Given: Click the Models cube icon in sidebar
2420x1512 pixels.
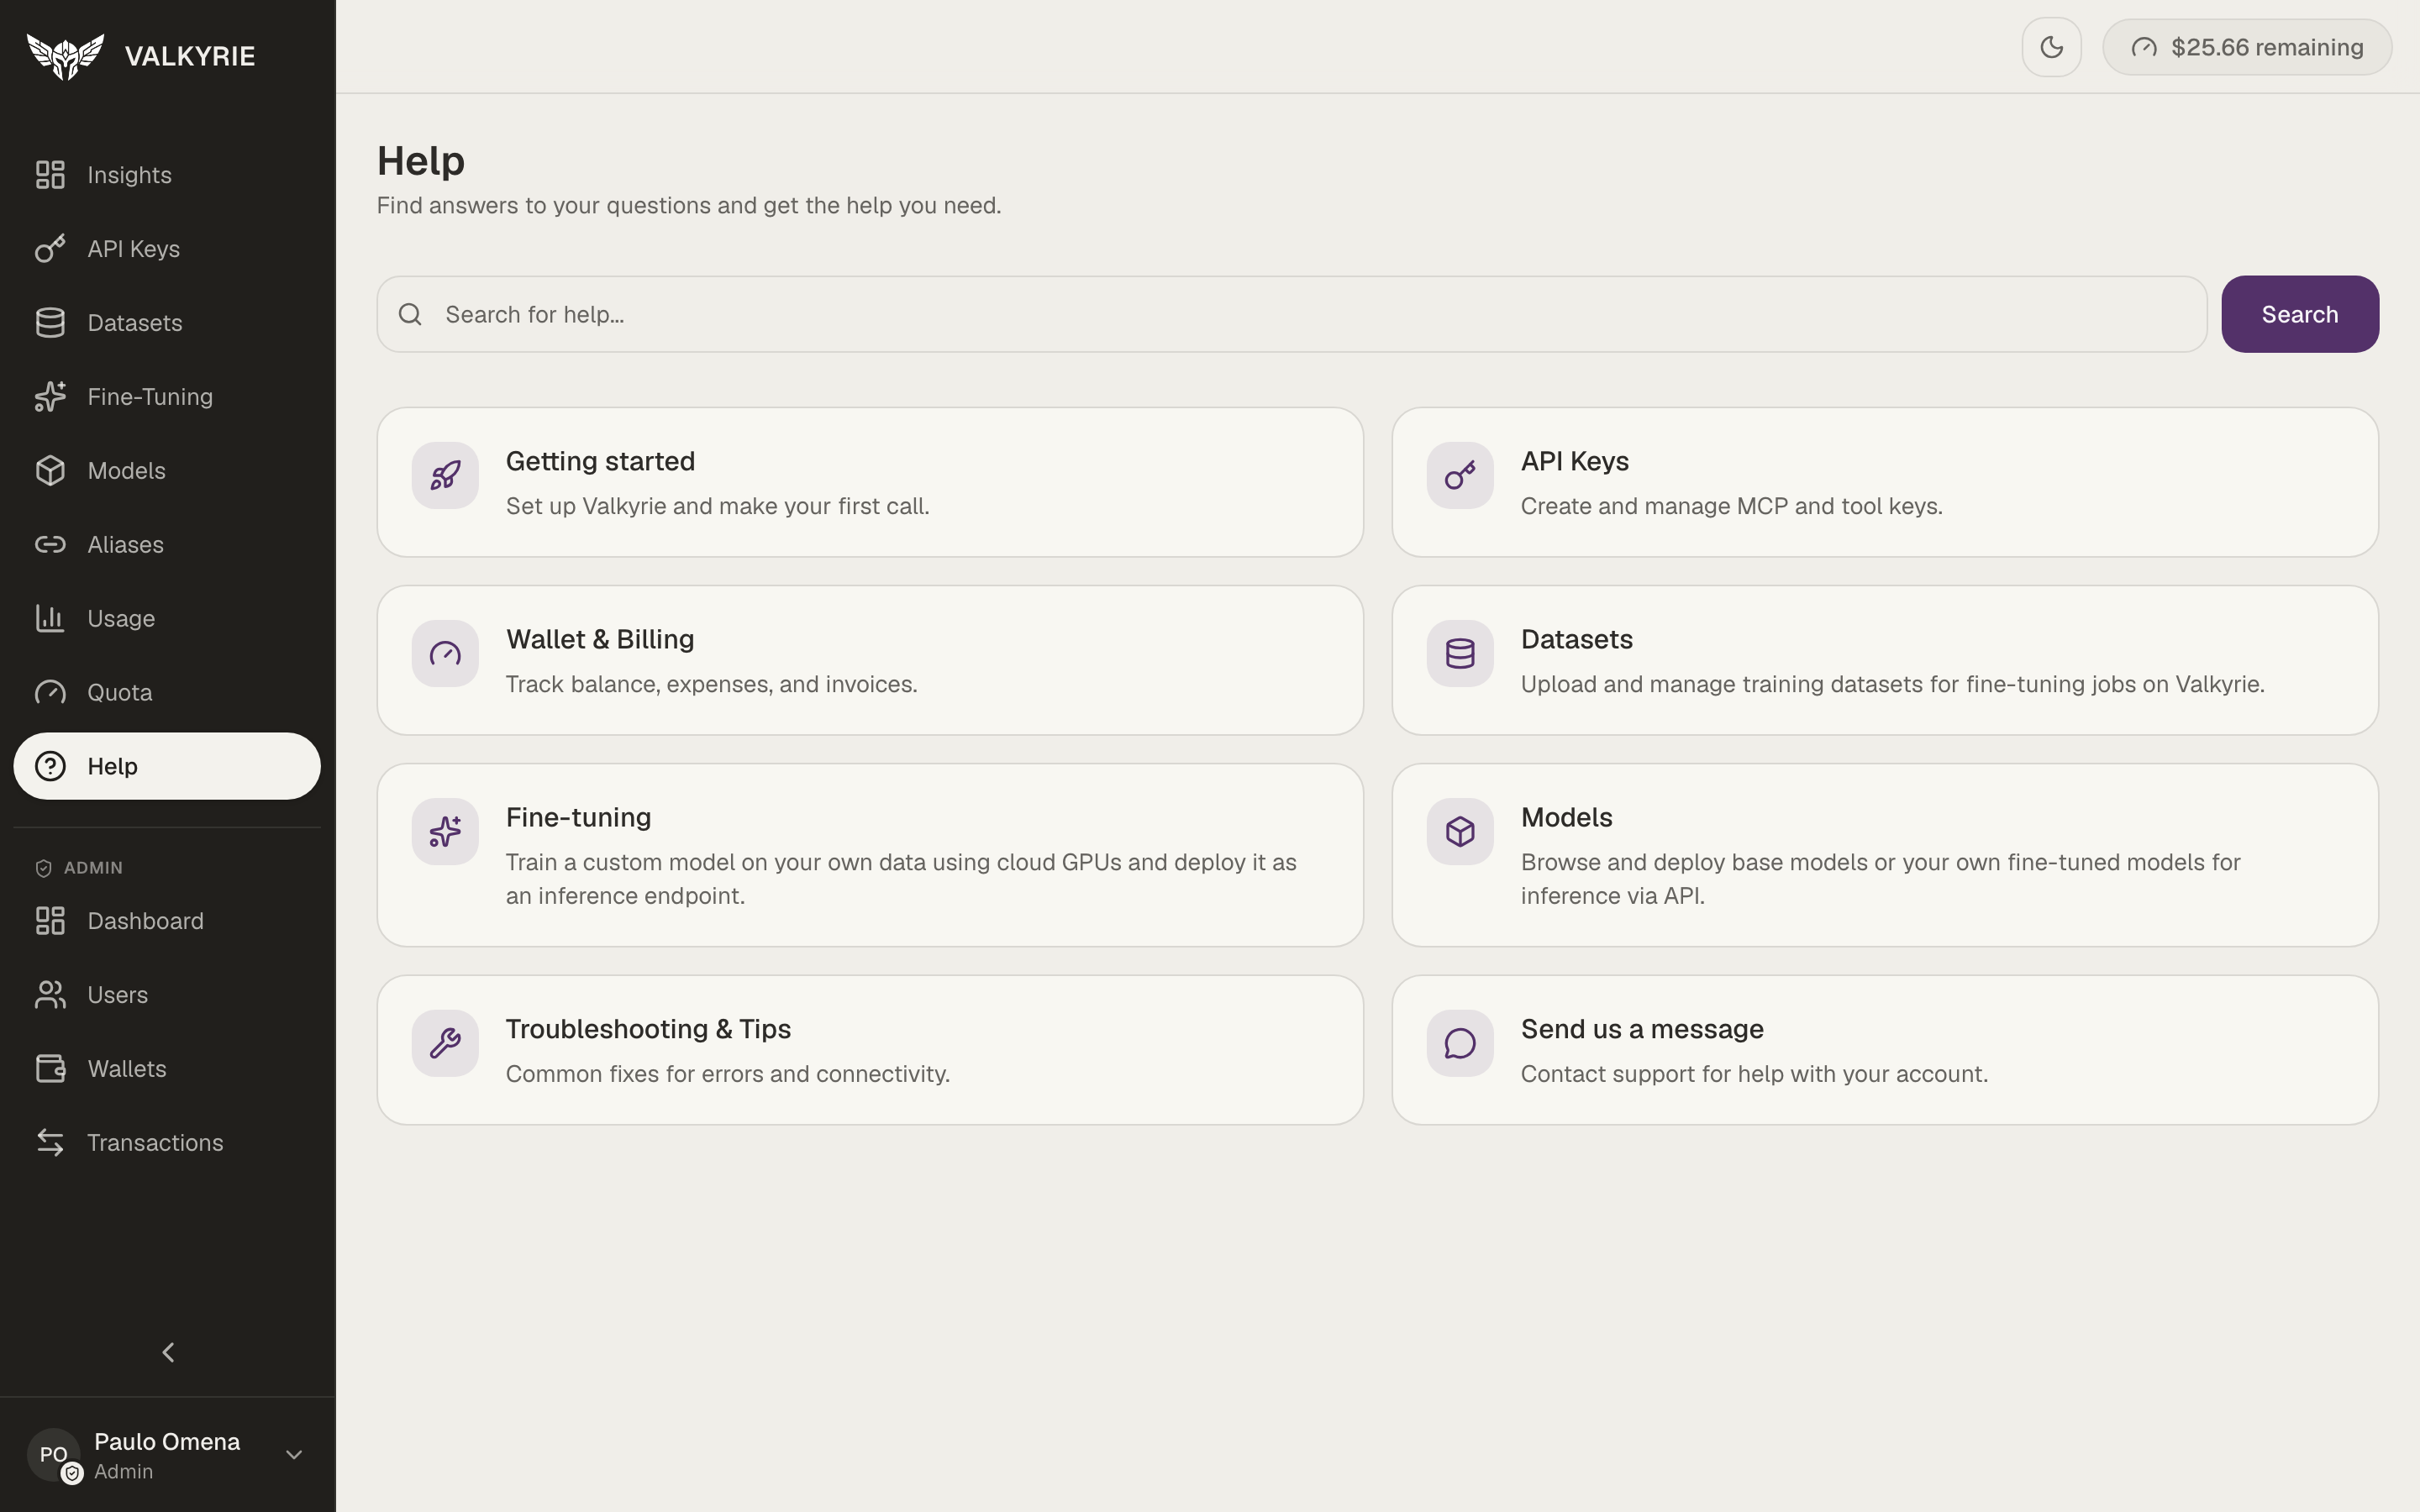Looking at the screenshot, I should tap(50, 471).
